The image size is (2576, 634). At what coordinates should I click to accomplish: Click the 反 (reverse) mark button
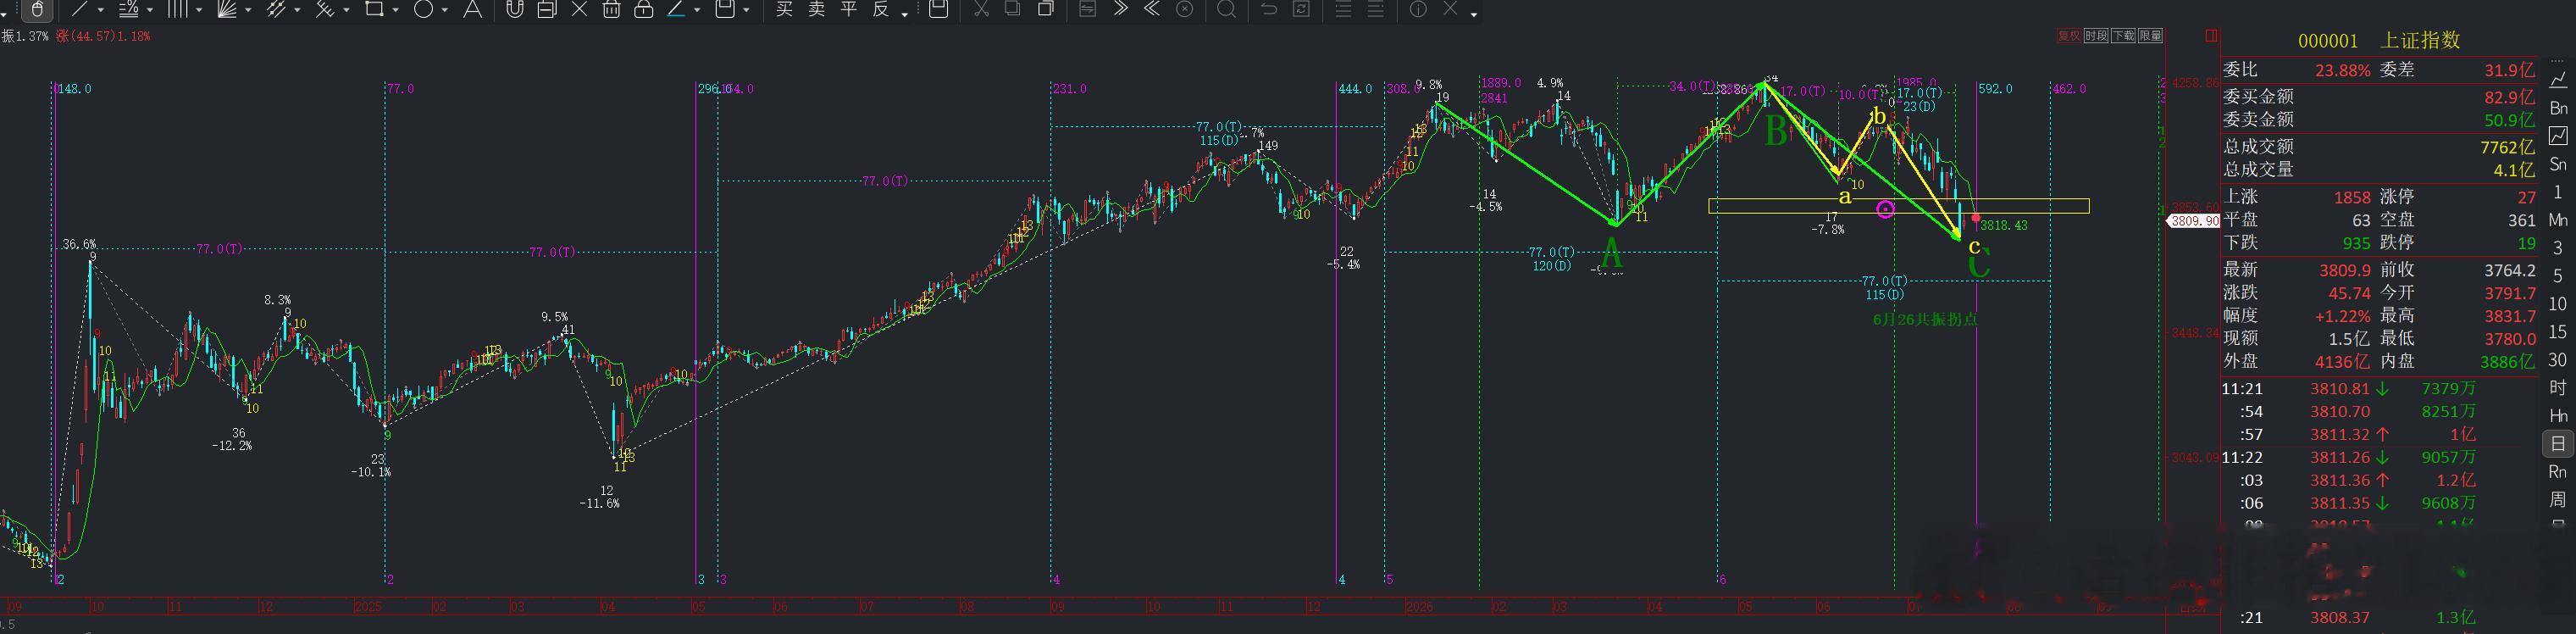(x=881, y=9)
